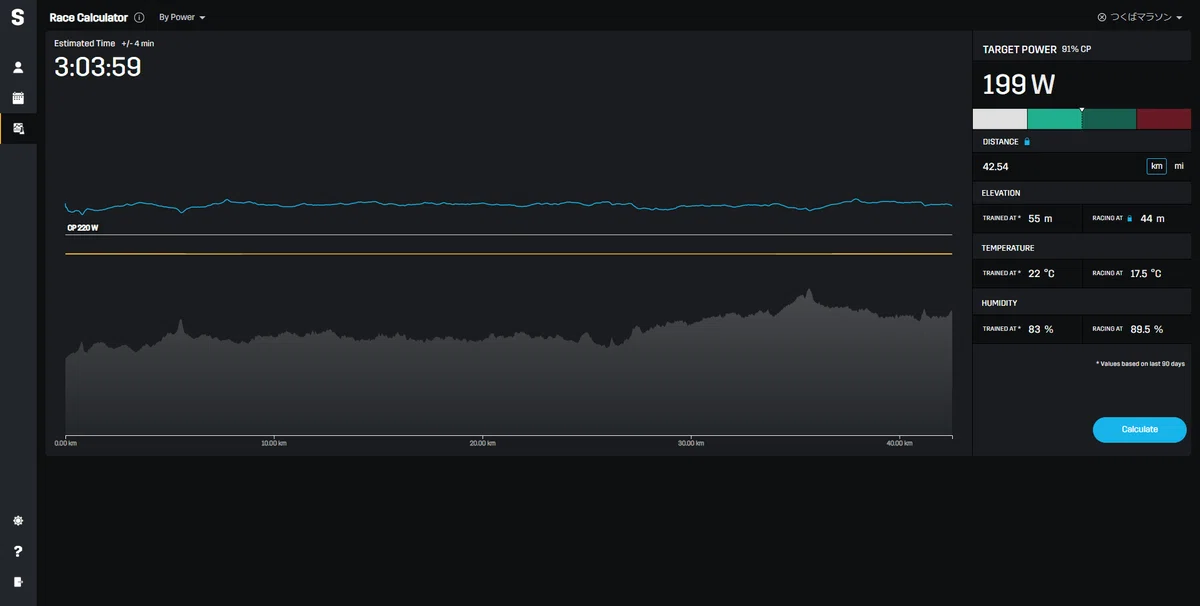Click the 10.00 km axis label
1200x606 pixels.
coord(272,443)
